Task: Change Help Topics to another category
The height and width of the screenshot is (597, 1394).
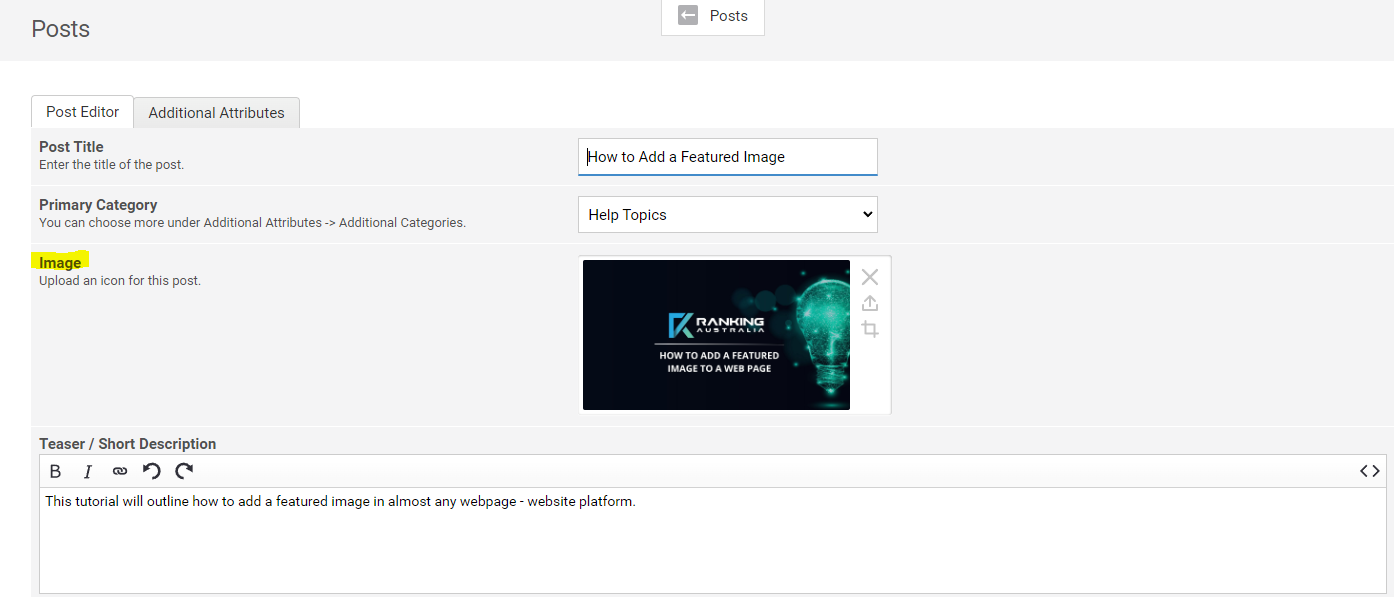Action: [x=727, y=214]
